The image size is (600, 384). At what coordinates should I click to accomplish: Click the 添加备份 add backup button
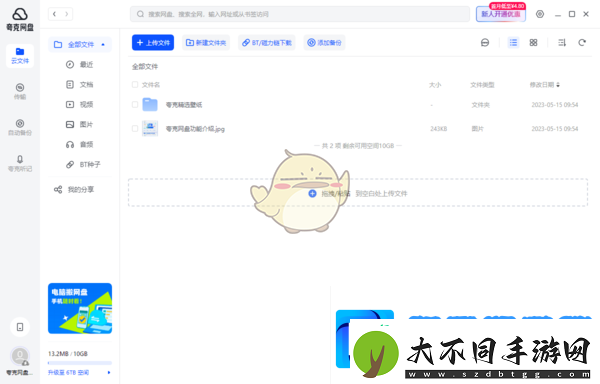tap(324, 42)
